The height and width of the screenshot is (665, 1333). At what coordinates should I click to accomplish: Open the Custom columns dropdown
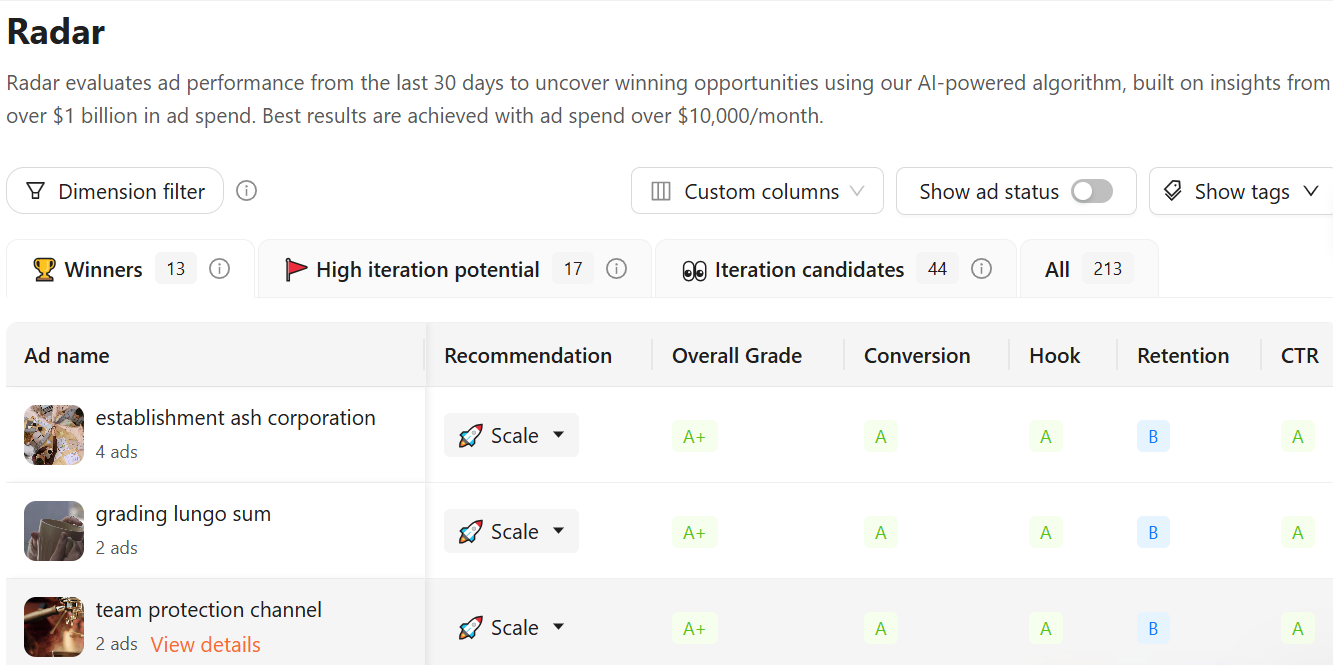757,191
